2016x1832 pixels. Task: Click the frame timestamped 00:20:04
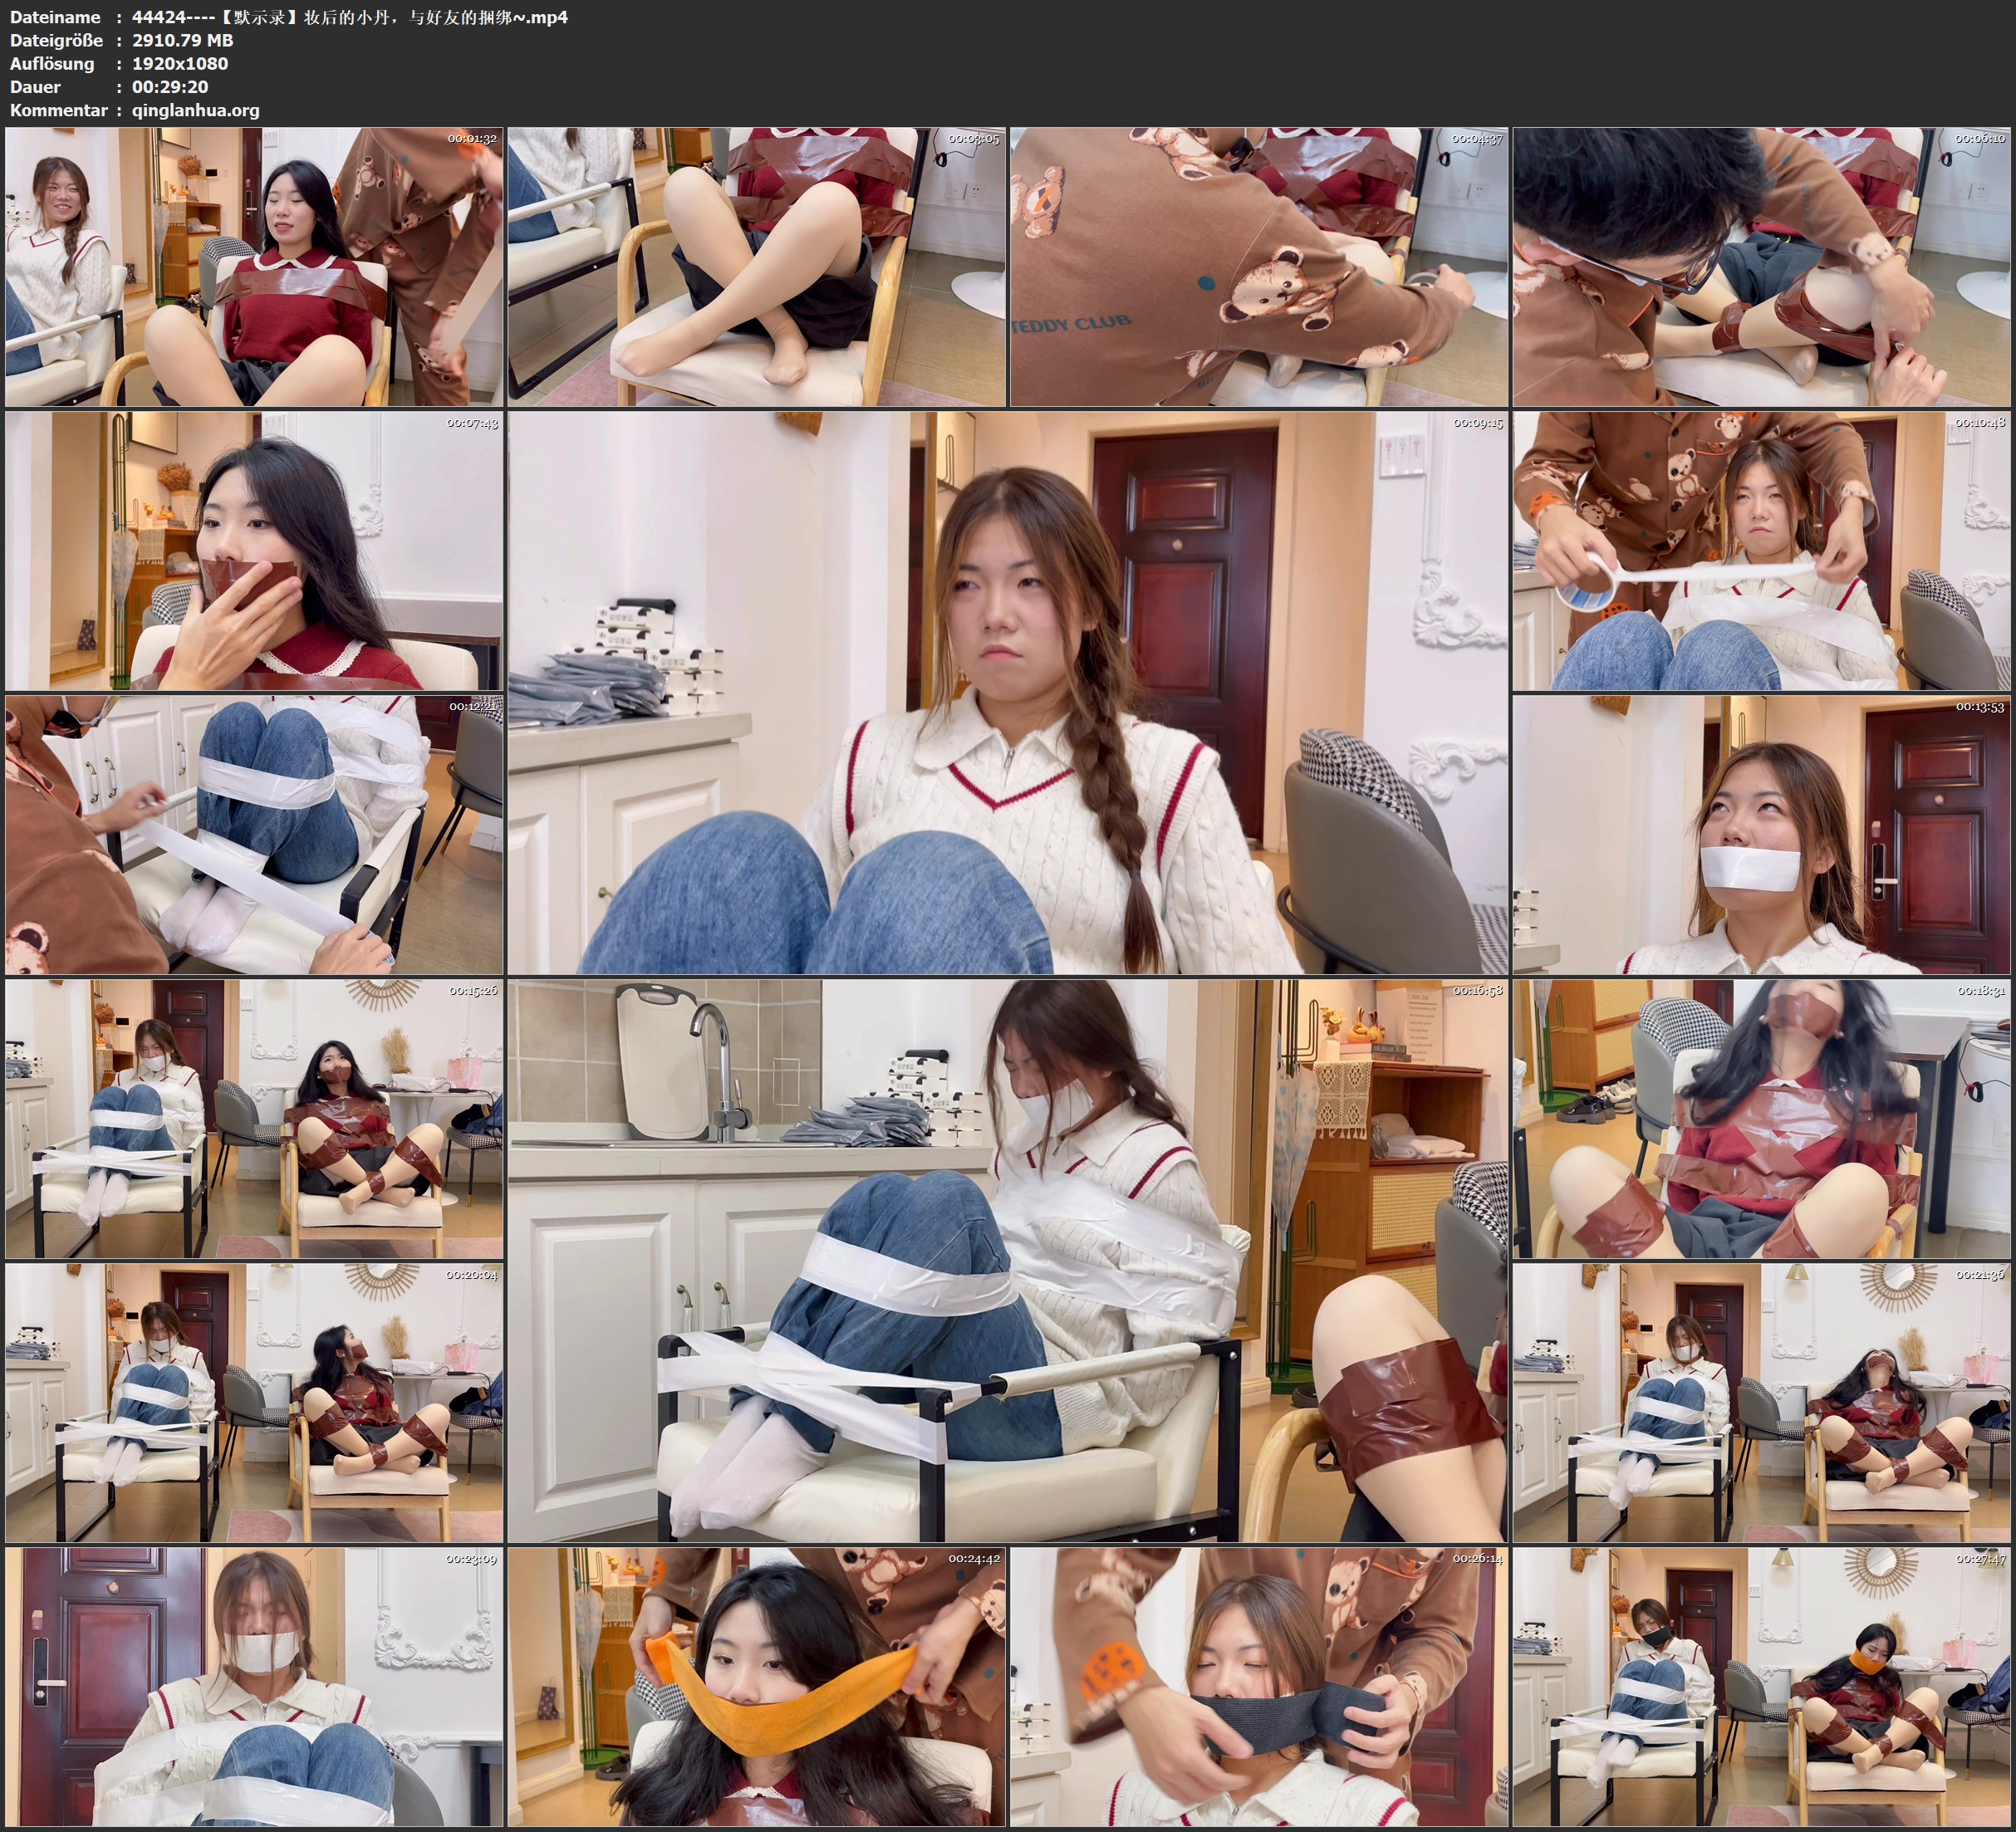point(254,1403)
